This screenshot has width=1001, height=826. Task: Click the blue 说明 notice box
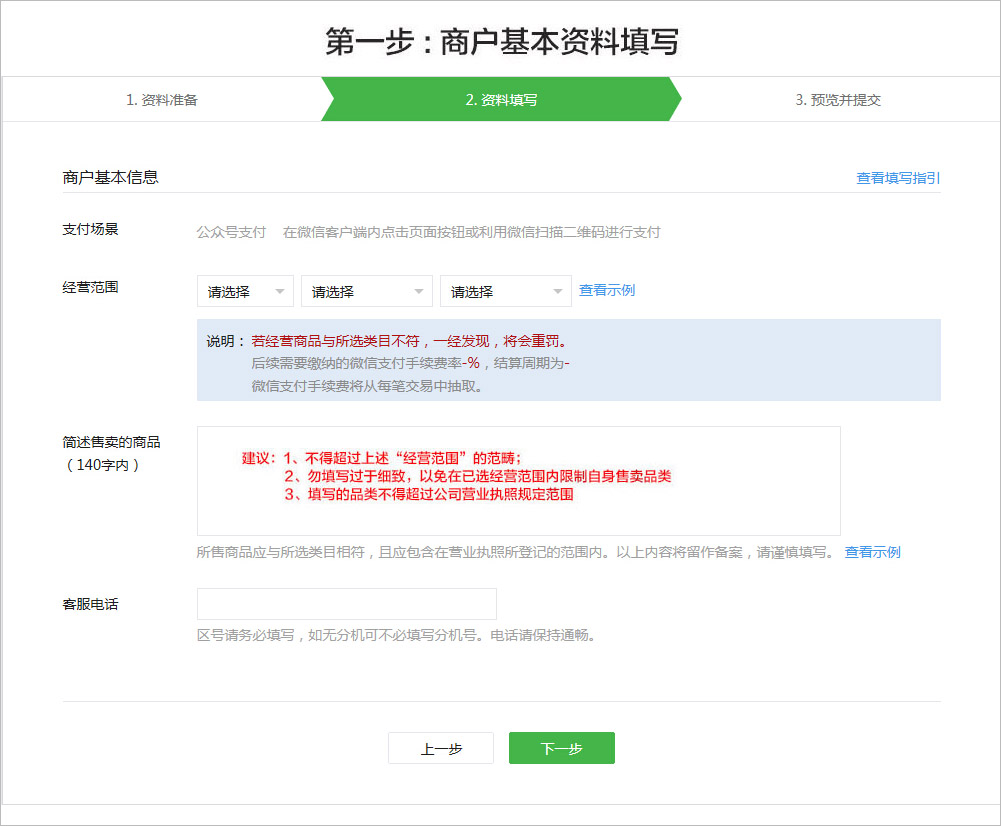click(568, 360)
